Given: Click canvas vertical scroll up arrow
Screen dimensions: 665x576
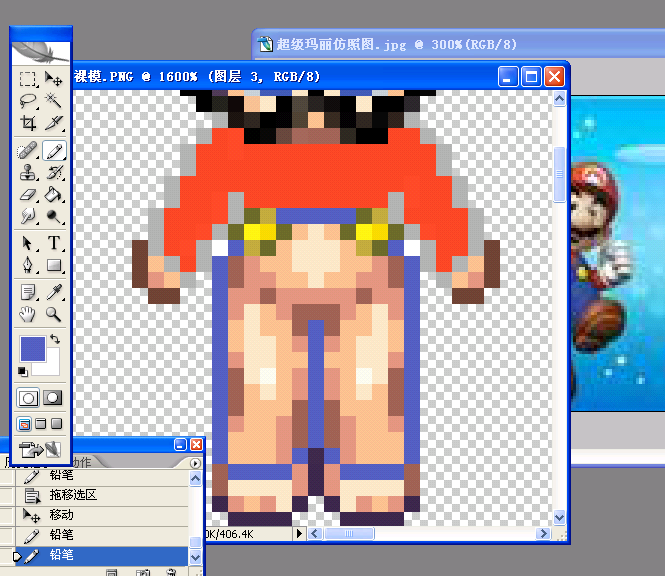Looking at the screenshot, I should pyautogui.click(x=559, y=99).
